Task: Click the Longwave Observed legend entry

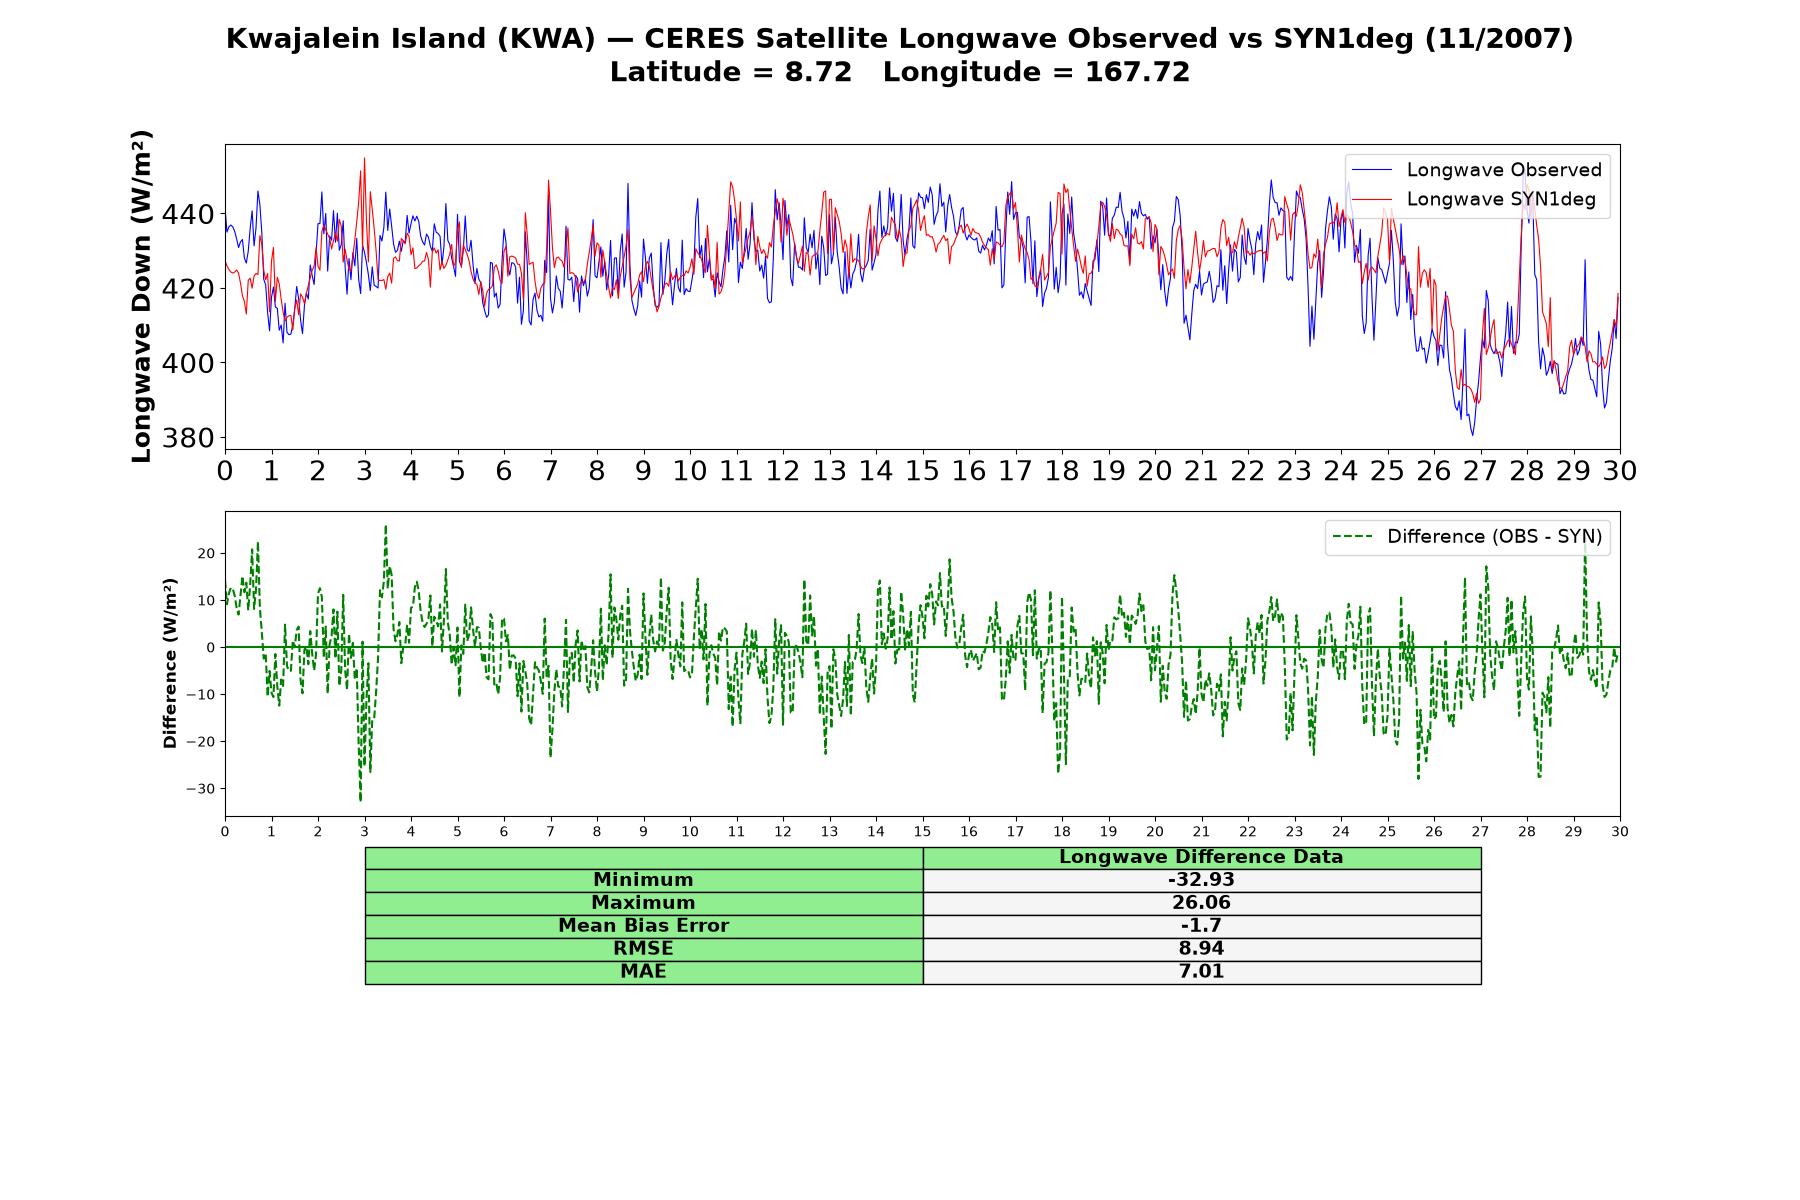Action: pyautogui.click(x=1503, y=170)
